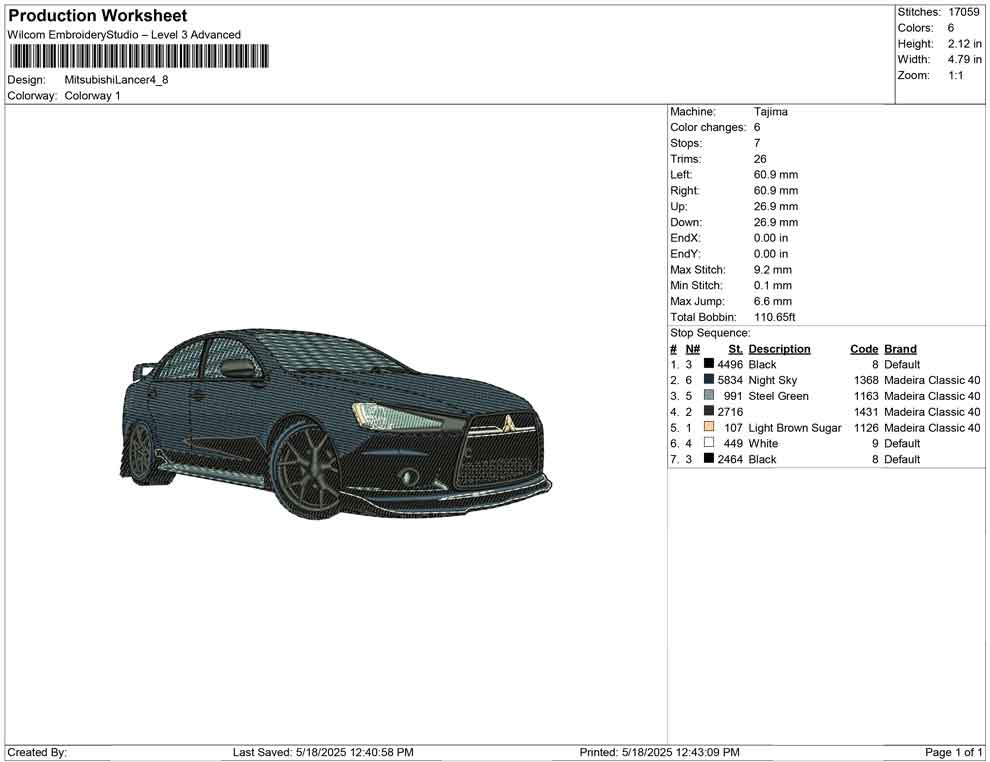
Task: Click the rear spoiler of the car
Action: [x=144, y=370]
